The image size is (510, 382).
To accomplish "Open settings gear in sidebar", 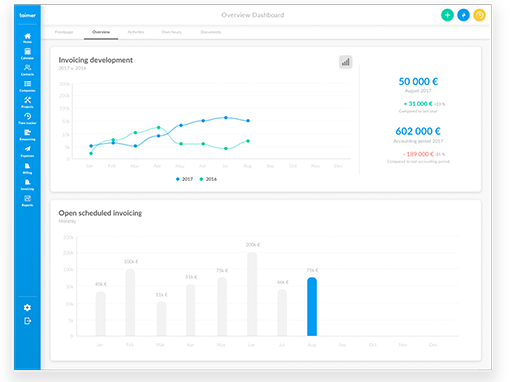I will click(x=27, y=307).
